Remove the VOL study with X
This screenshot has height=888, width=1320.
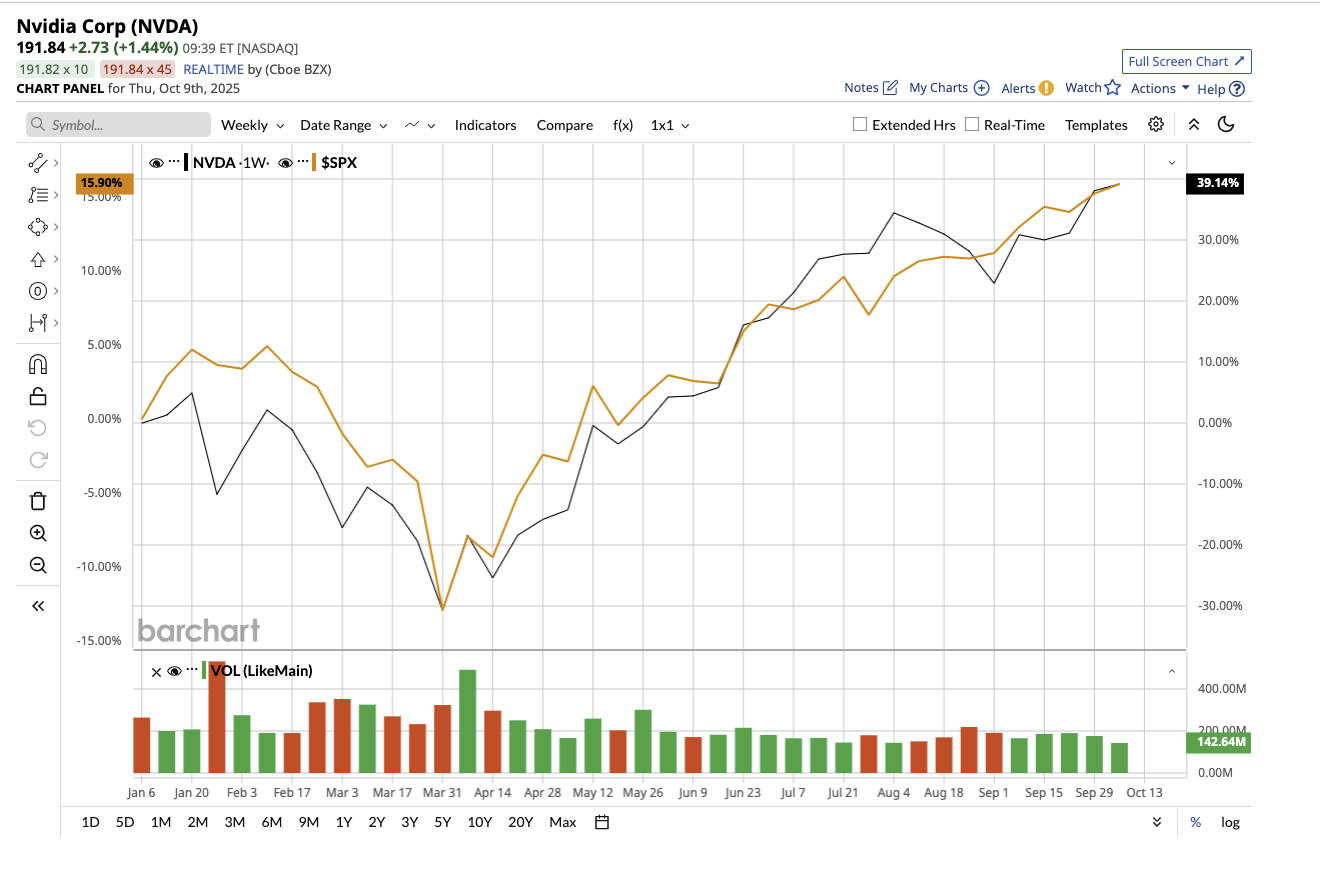pos(156,672)
